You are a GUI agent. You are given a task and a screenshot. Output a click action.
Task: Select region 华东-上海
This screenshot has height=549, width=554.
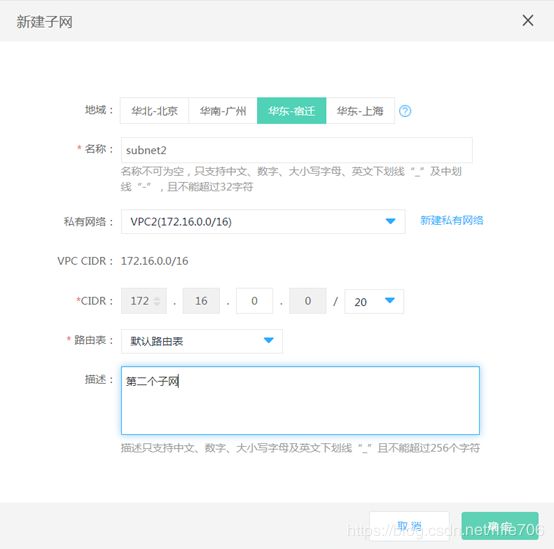click(x=360, y=111)
